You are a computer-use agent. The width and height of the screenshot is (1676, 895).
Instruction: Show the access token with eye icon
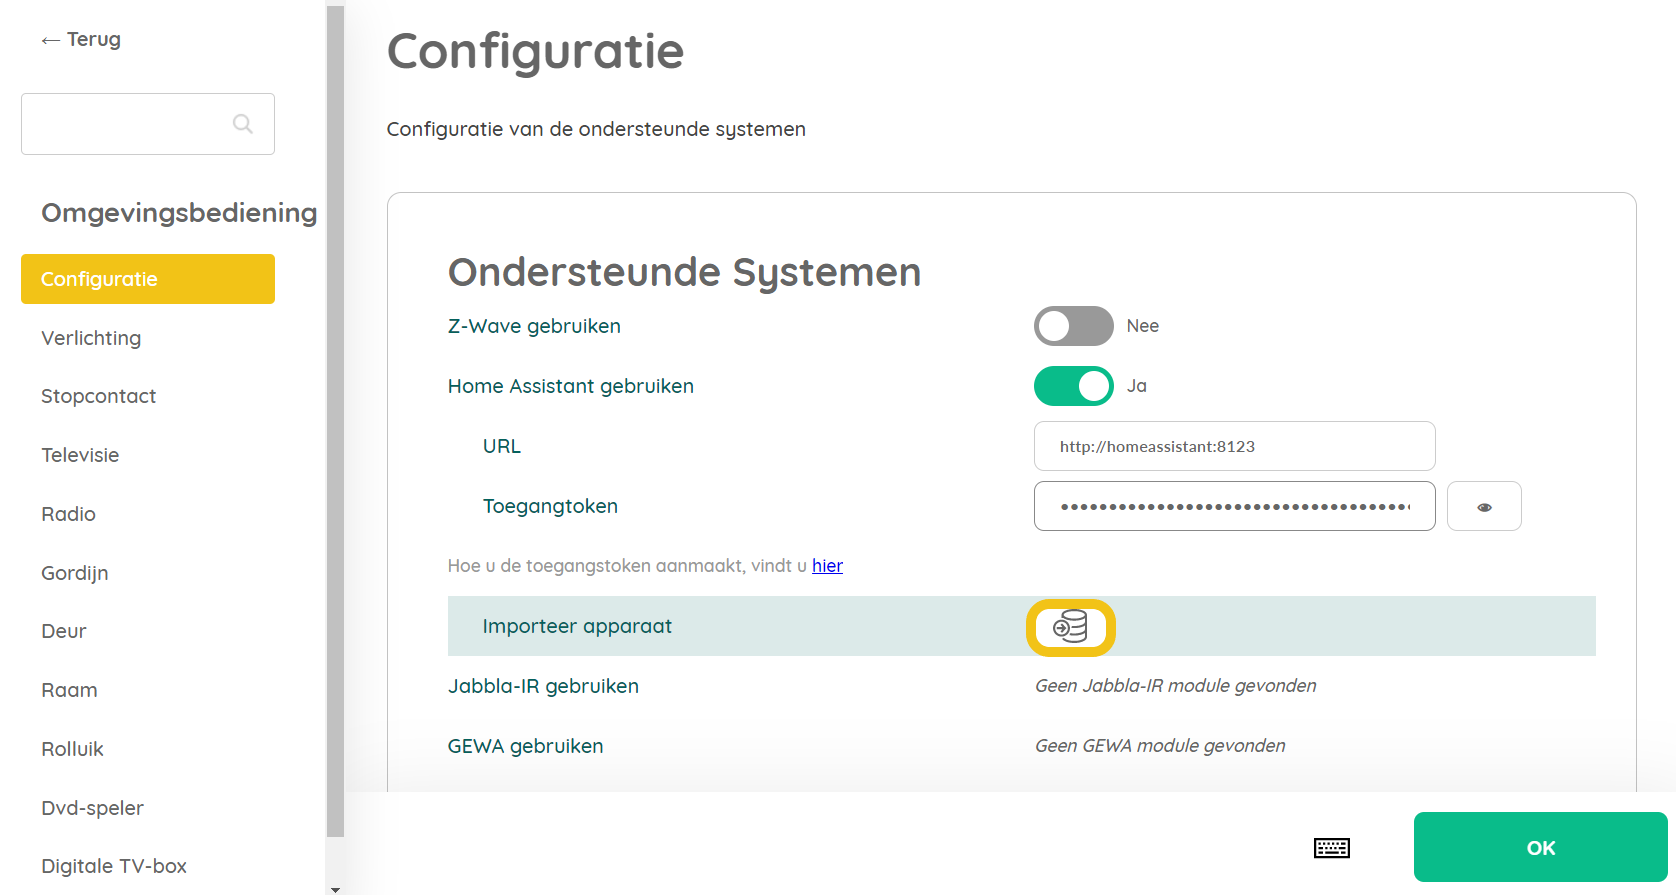[1484, 506]
